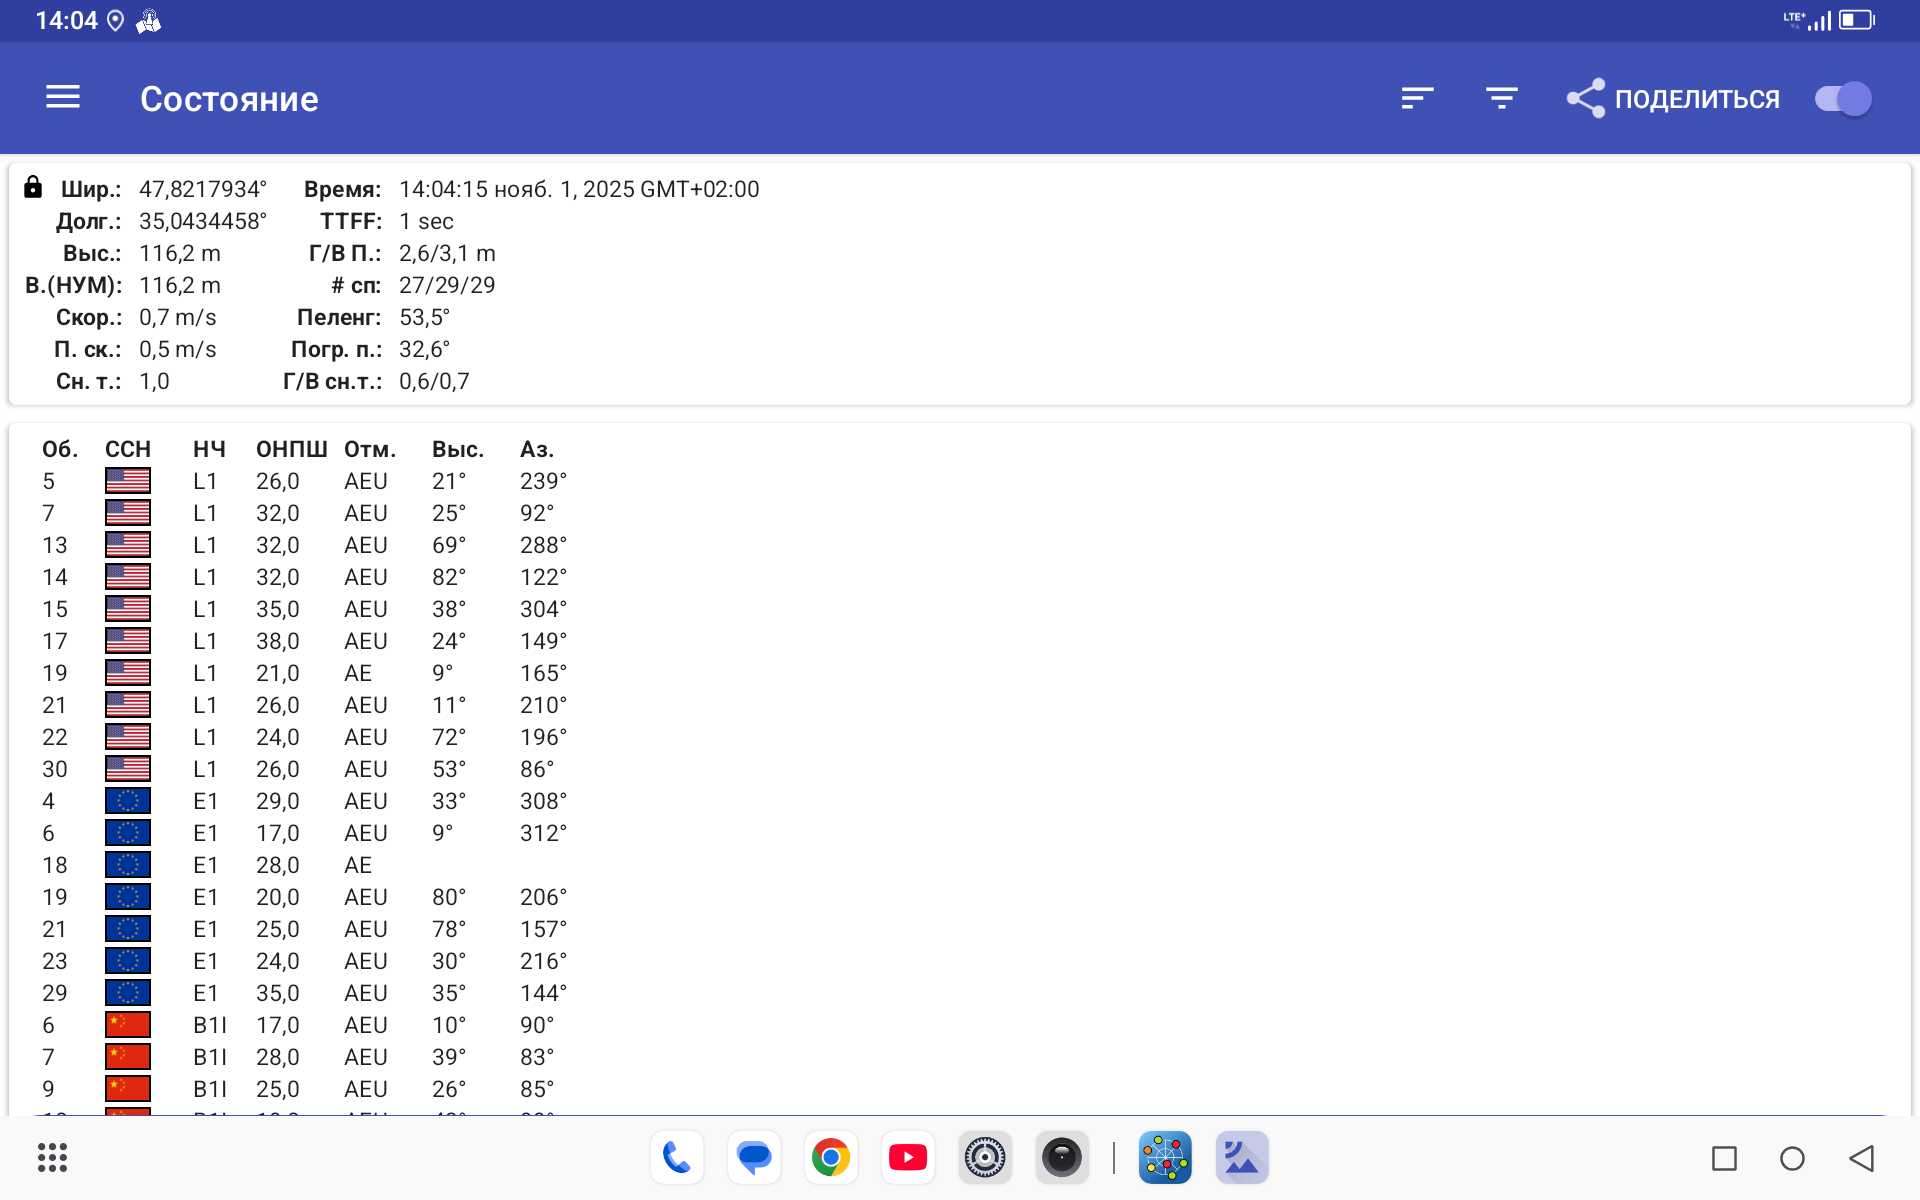Tap the recent apps square button

(1724, 1158)
